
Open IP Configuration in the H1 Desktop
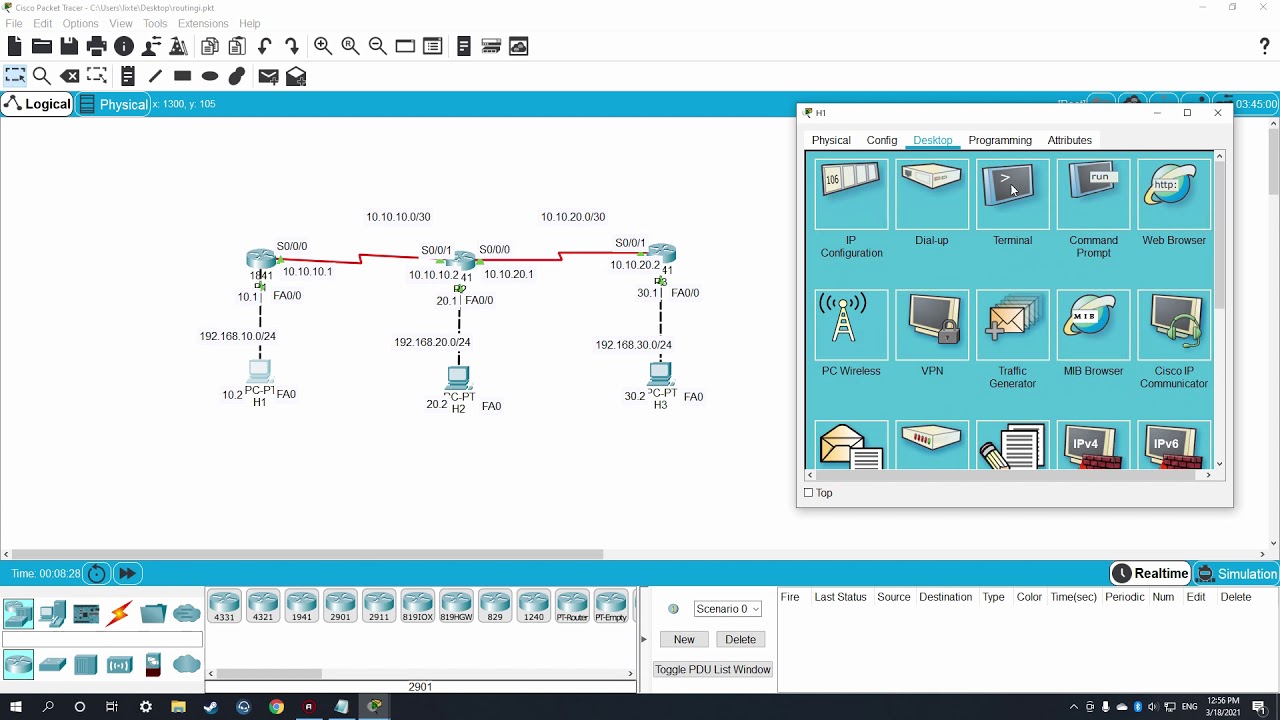tap(851, 210)
